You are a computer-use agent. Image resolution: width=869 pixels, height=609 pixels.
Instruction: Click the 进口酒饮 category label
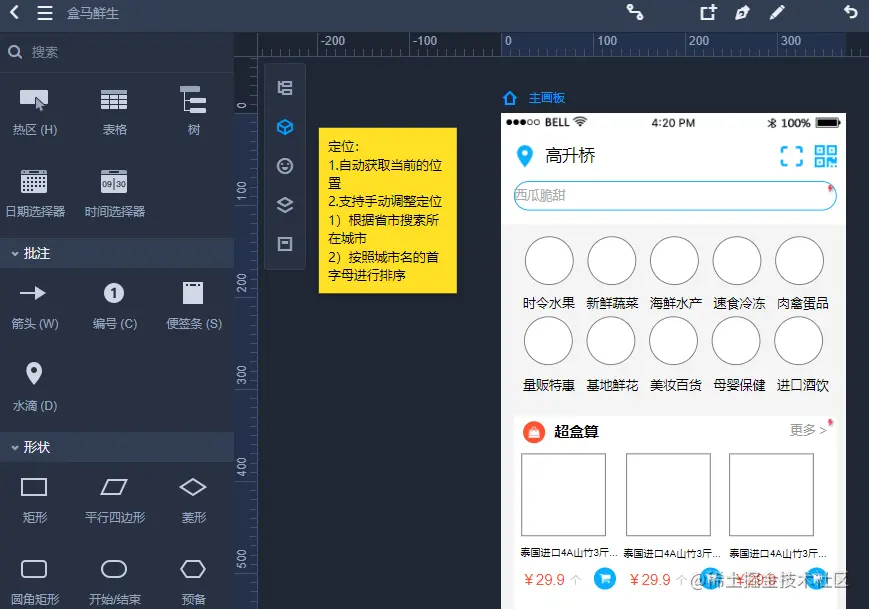point(802,385)
